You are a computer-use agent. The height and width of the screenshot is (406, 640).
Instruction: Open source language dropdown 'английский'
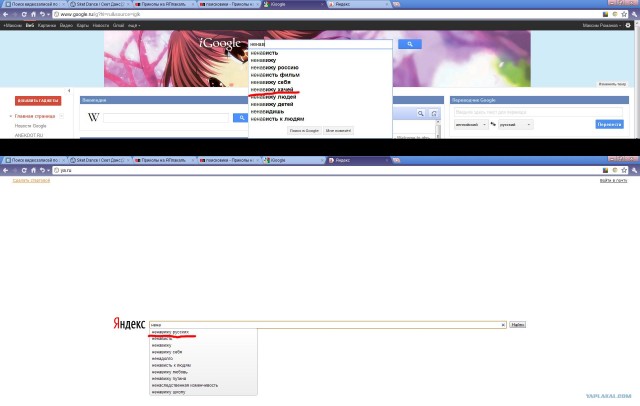click(471, 124)
